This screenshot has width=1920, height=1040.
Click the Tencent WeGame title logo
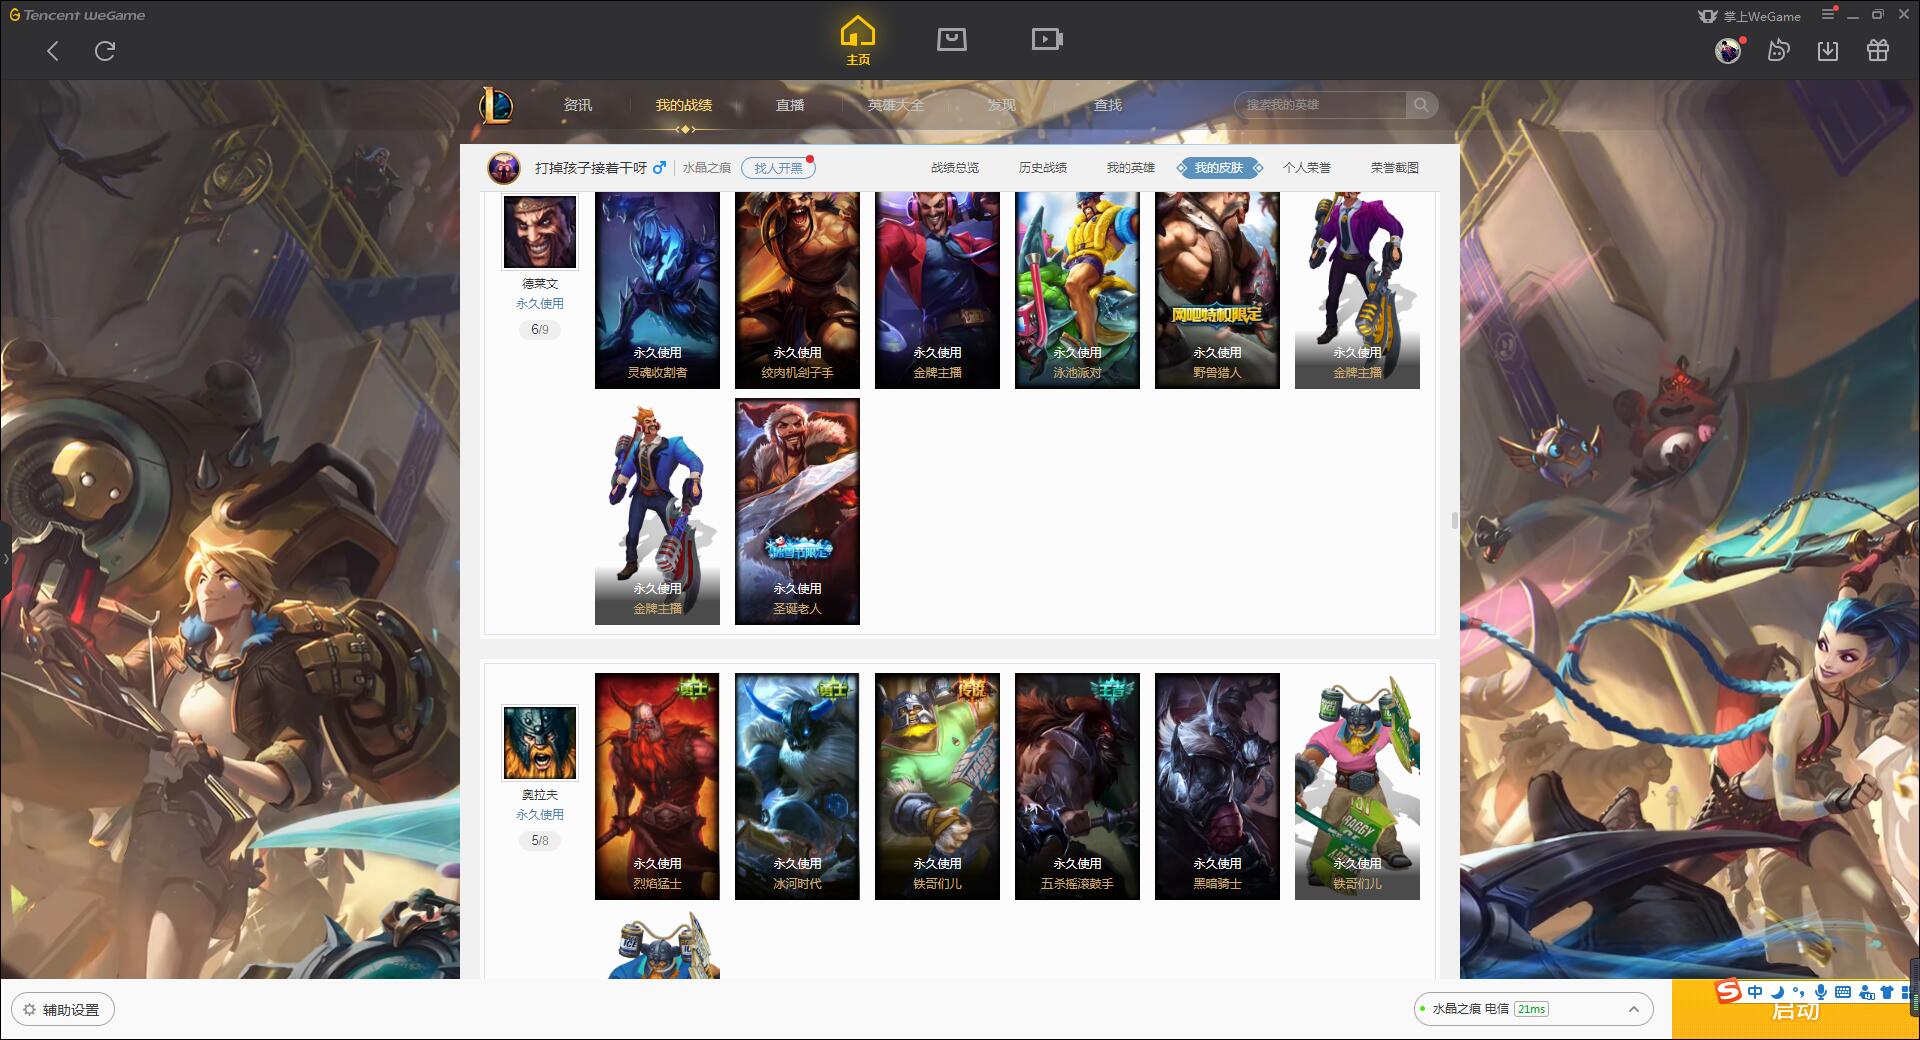point(78,15)
